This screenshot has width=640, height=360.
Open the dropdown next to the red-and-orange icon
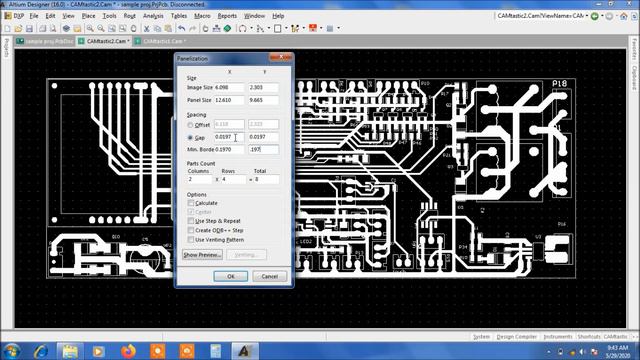point(321,29)
